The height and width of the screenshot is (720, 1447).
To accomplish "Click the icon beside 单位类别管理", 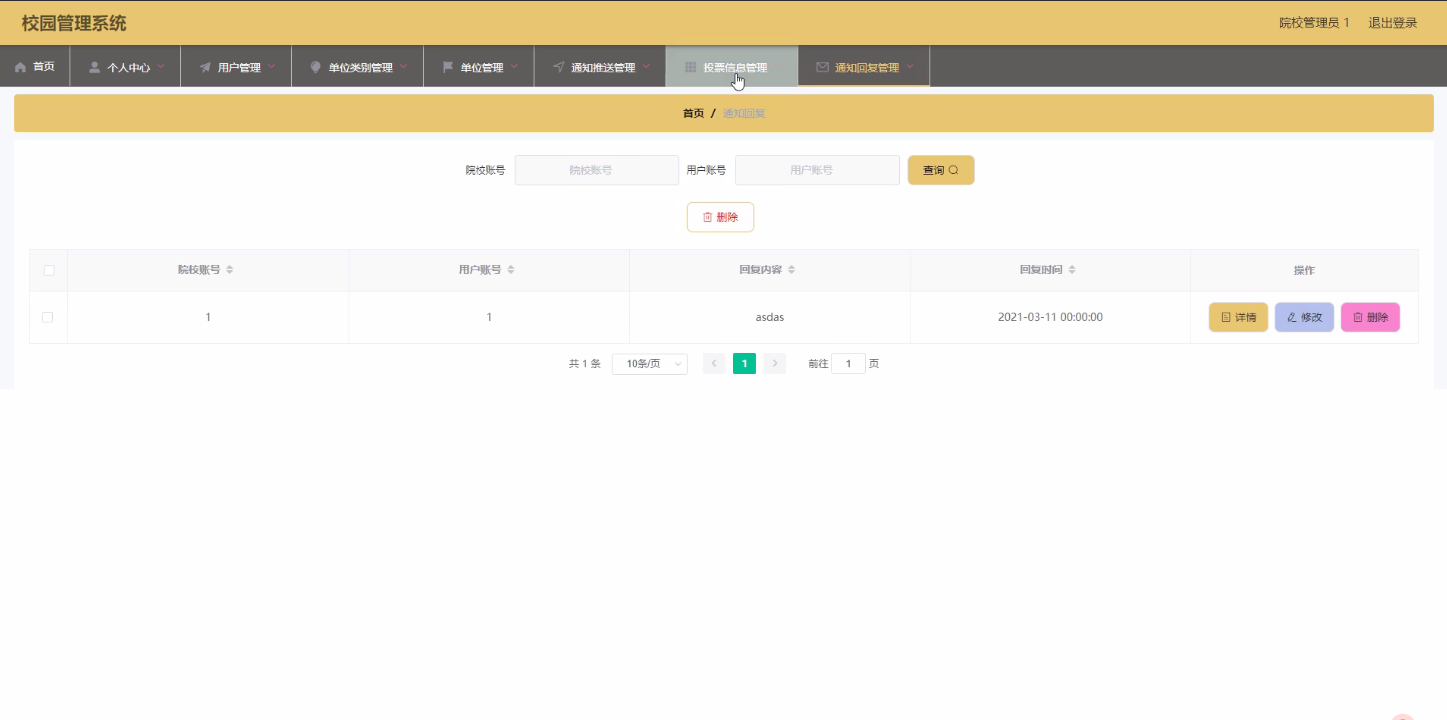I will [x=316, y=67].
